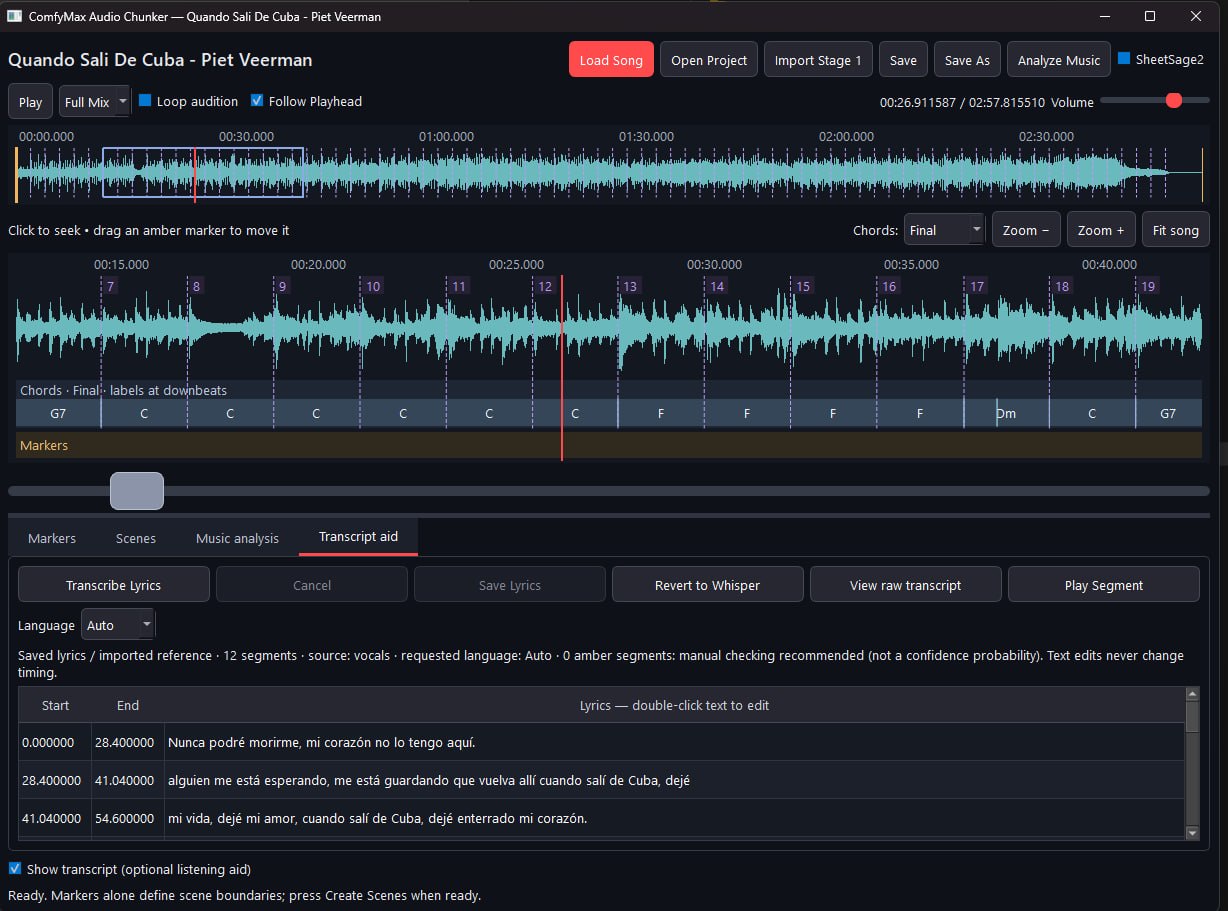Screen dimensions: 1228x911
Task: Click the Load Song button
Action: click(x=611, y=60)
